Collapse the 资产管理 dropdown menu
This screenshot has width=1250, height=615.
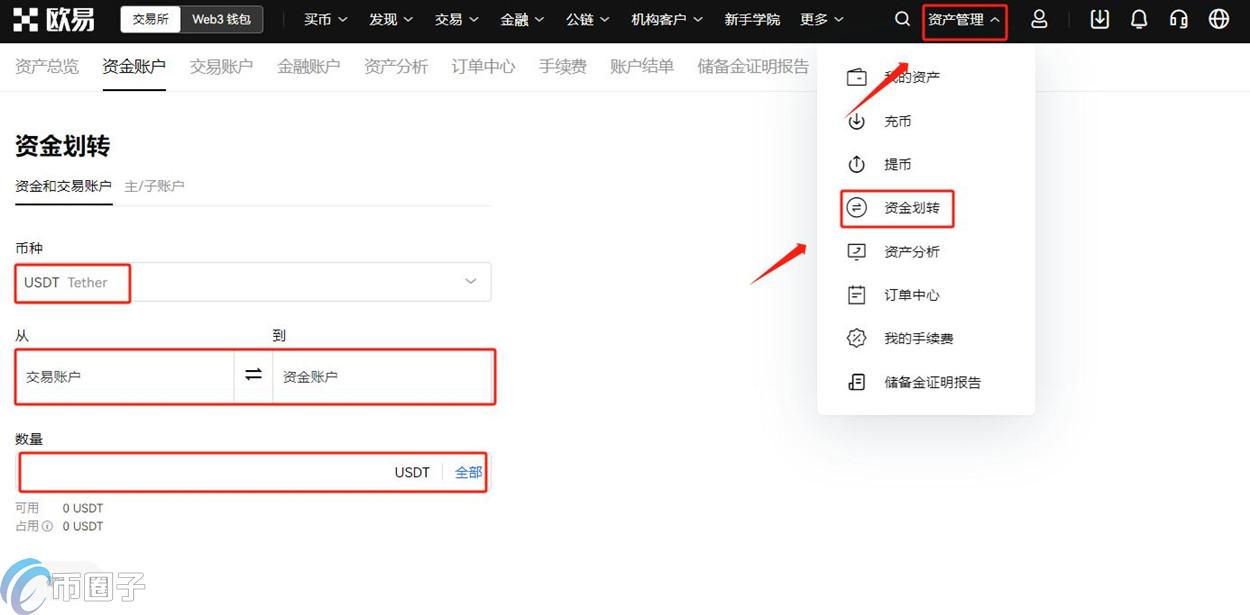pos(963,19)
